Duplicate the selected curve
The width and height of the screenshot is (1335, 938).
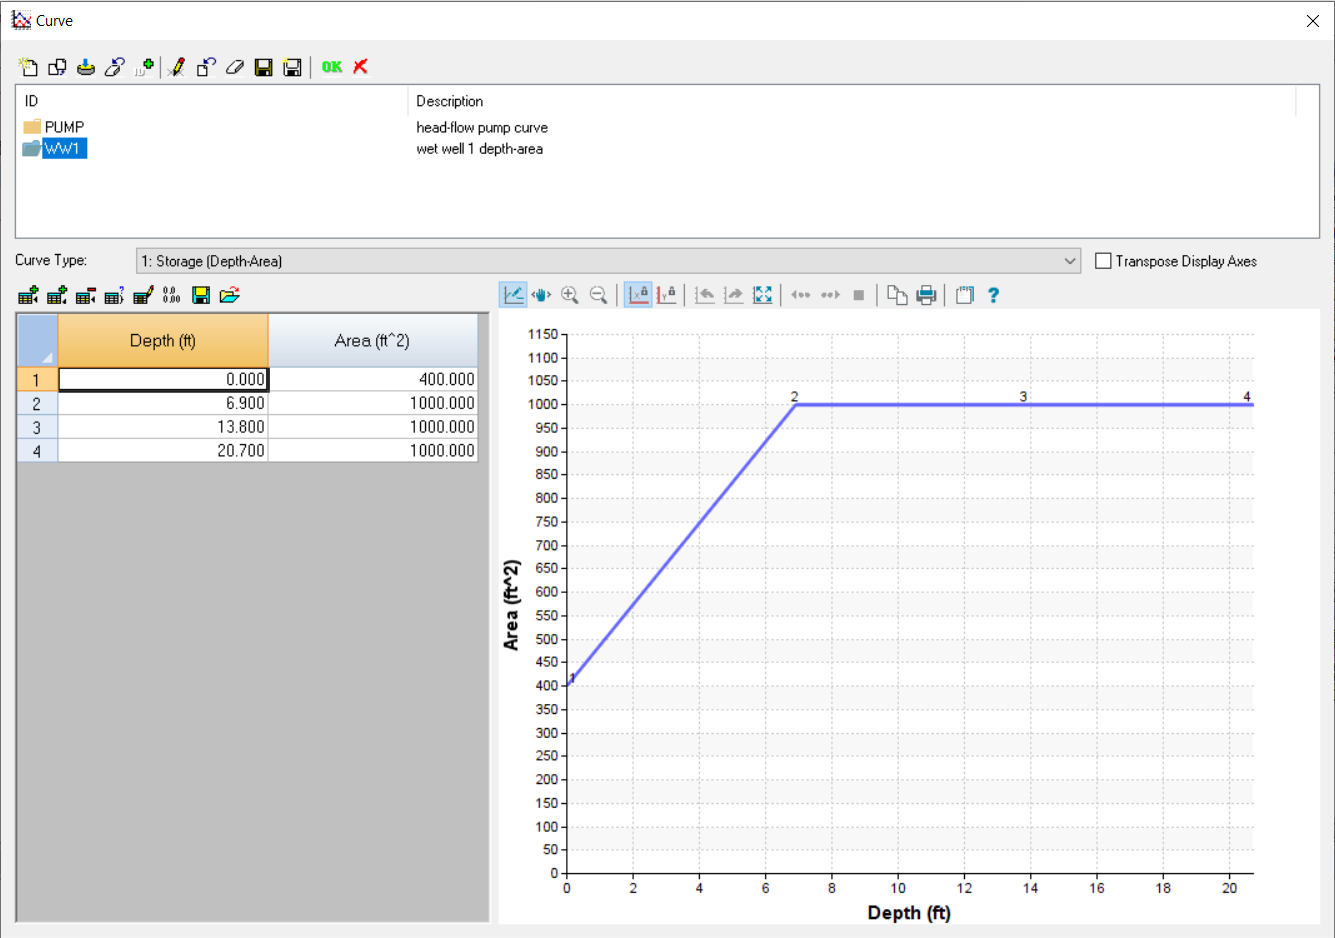tap(57, 67)
